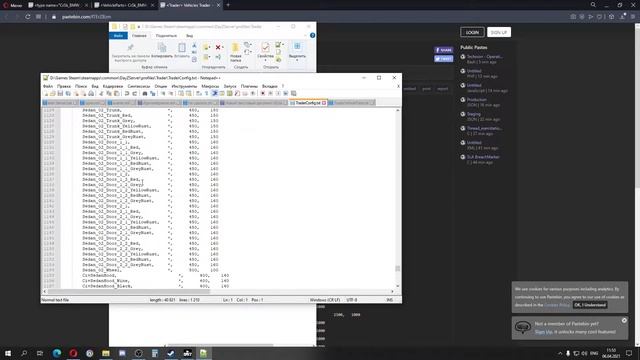Click OK, I Understand on cookie notice
The image size is (640, 360).
tap(590, 305)
